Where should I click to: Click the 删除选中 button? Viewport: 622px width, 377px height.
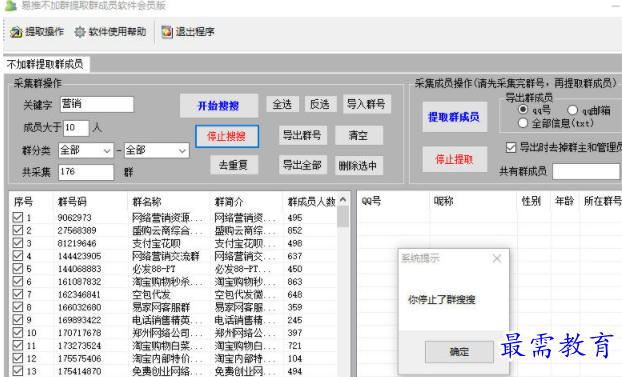pos(359,165)
